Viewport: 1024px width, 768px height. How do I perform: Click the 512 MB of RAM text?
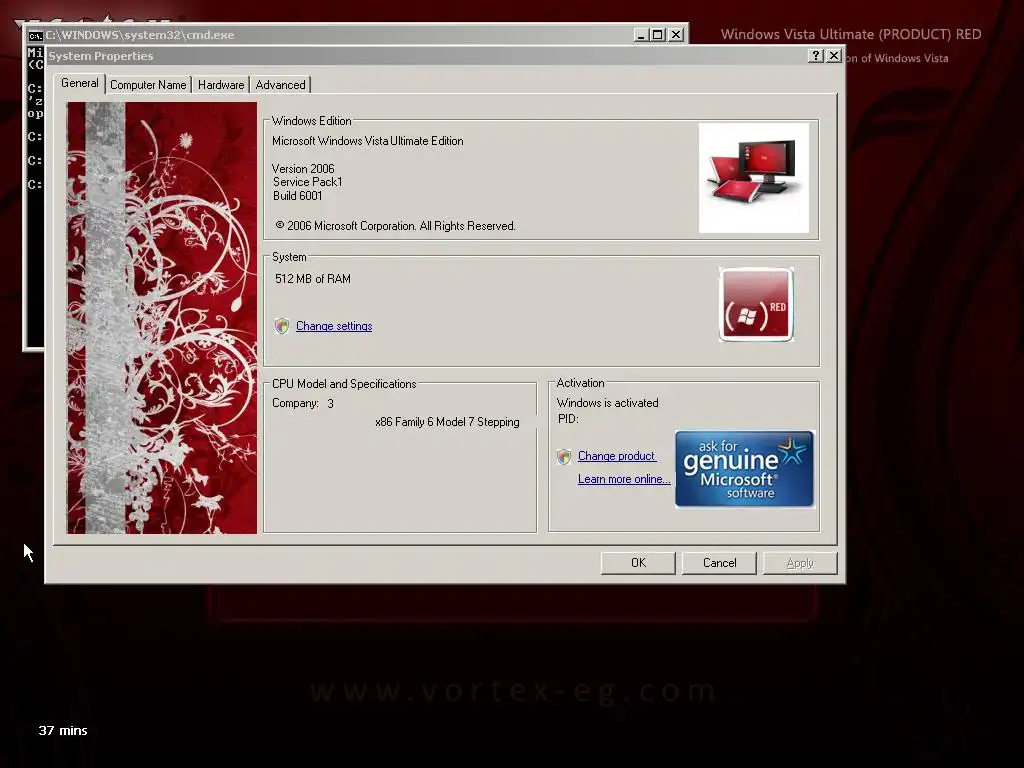tap(313, 279)
